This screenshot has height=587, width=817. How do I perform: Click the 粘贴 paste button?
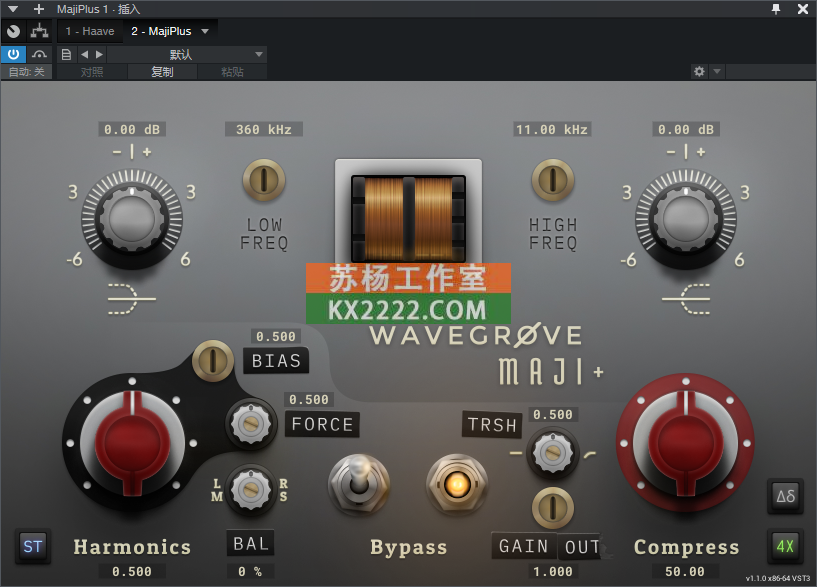(x=232, y=72)
